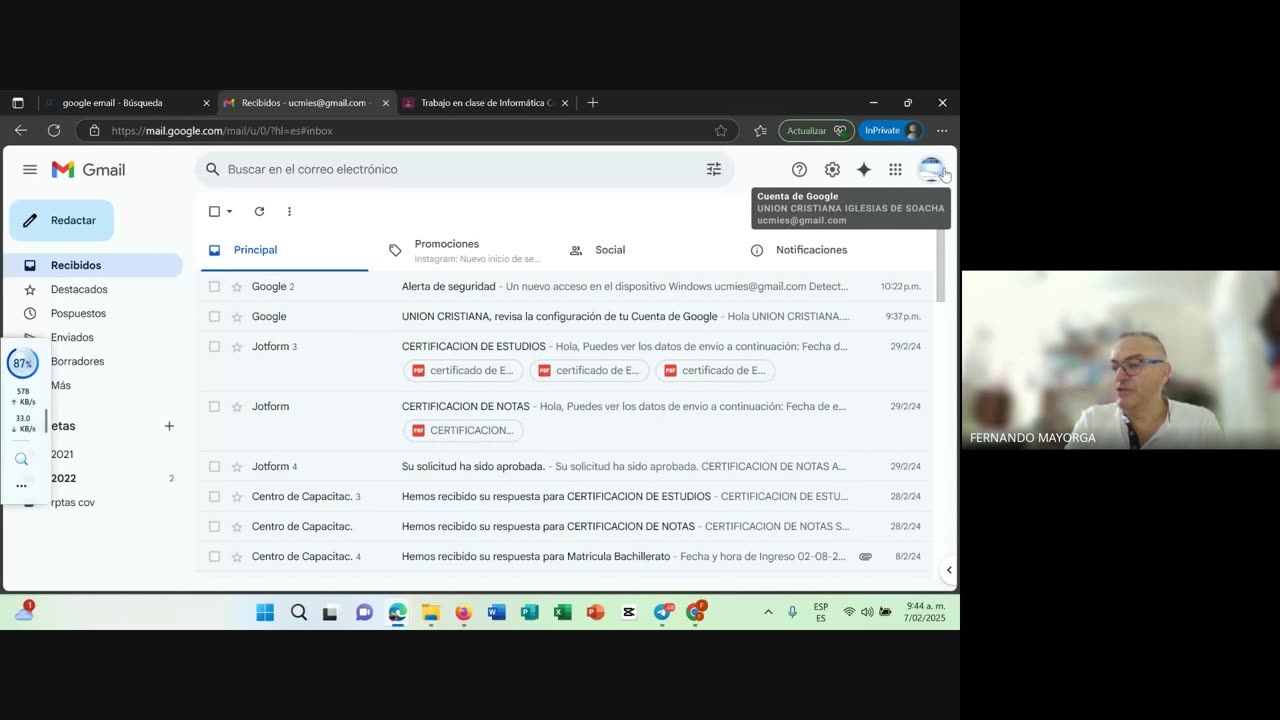
Task: Open the Help question mark icon
Action: coord(799,170)
